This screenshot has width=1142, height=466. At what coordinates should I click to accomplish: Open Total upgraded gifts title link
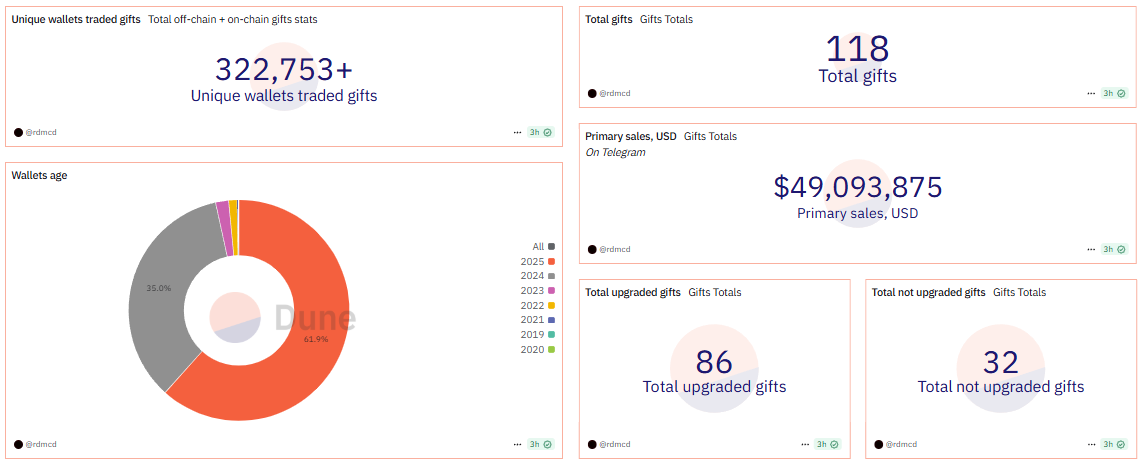(x=633, y=292)
